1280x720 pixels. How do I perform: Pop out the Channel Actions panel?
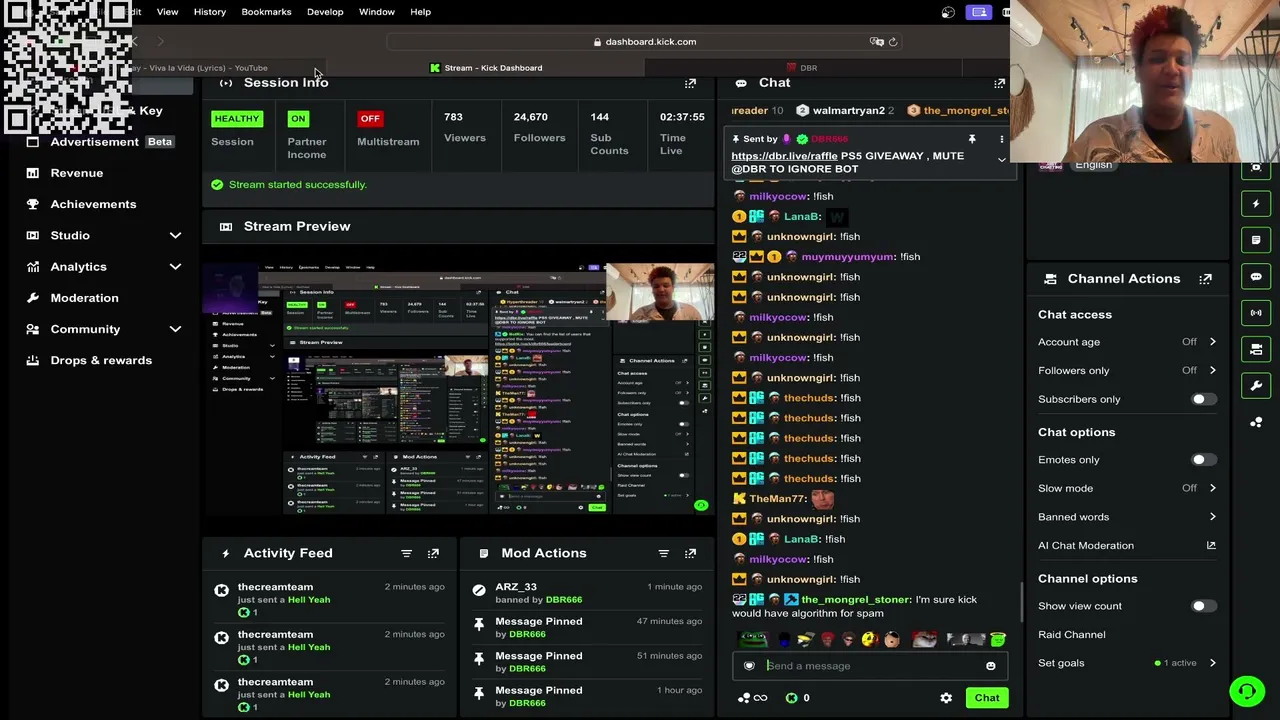1205,279
